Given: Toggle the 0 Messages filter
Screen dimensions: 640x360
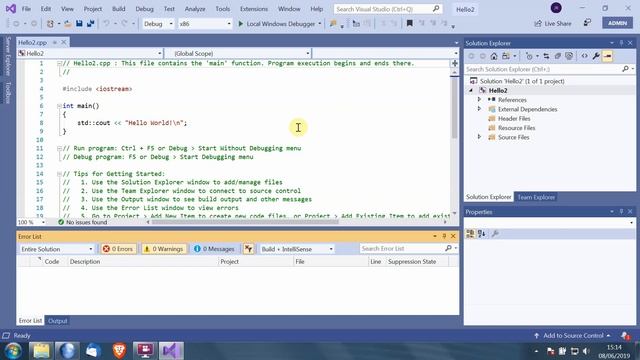Looking at the screenshot, I should 214,249.
